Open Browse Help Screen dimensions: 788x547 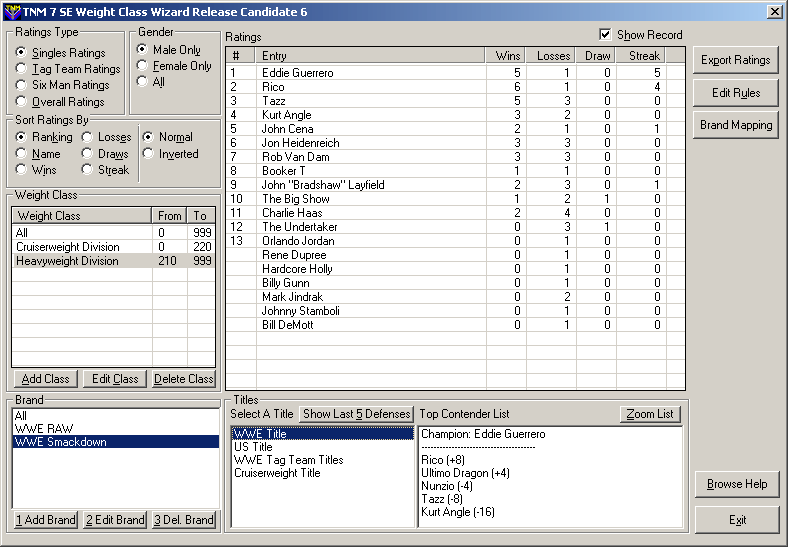[736, 484]
